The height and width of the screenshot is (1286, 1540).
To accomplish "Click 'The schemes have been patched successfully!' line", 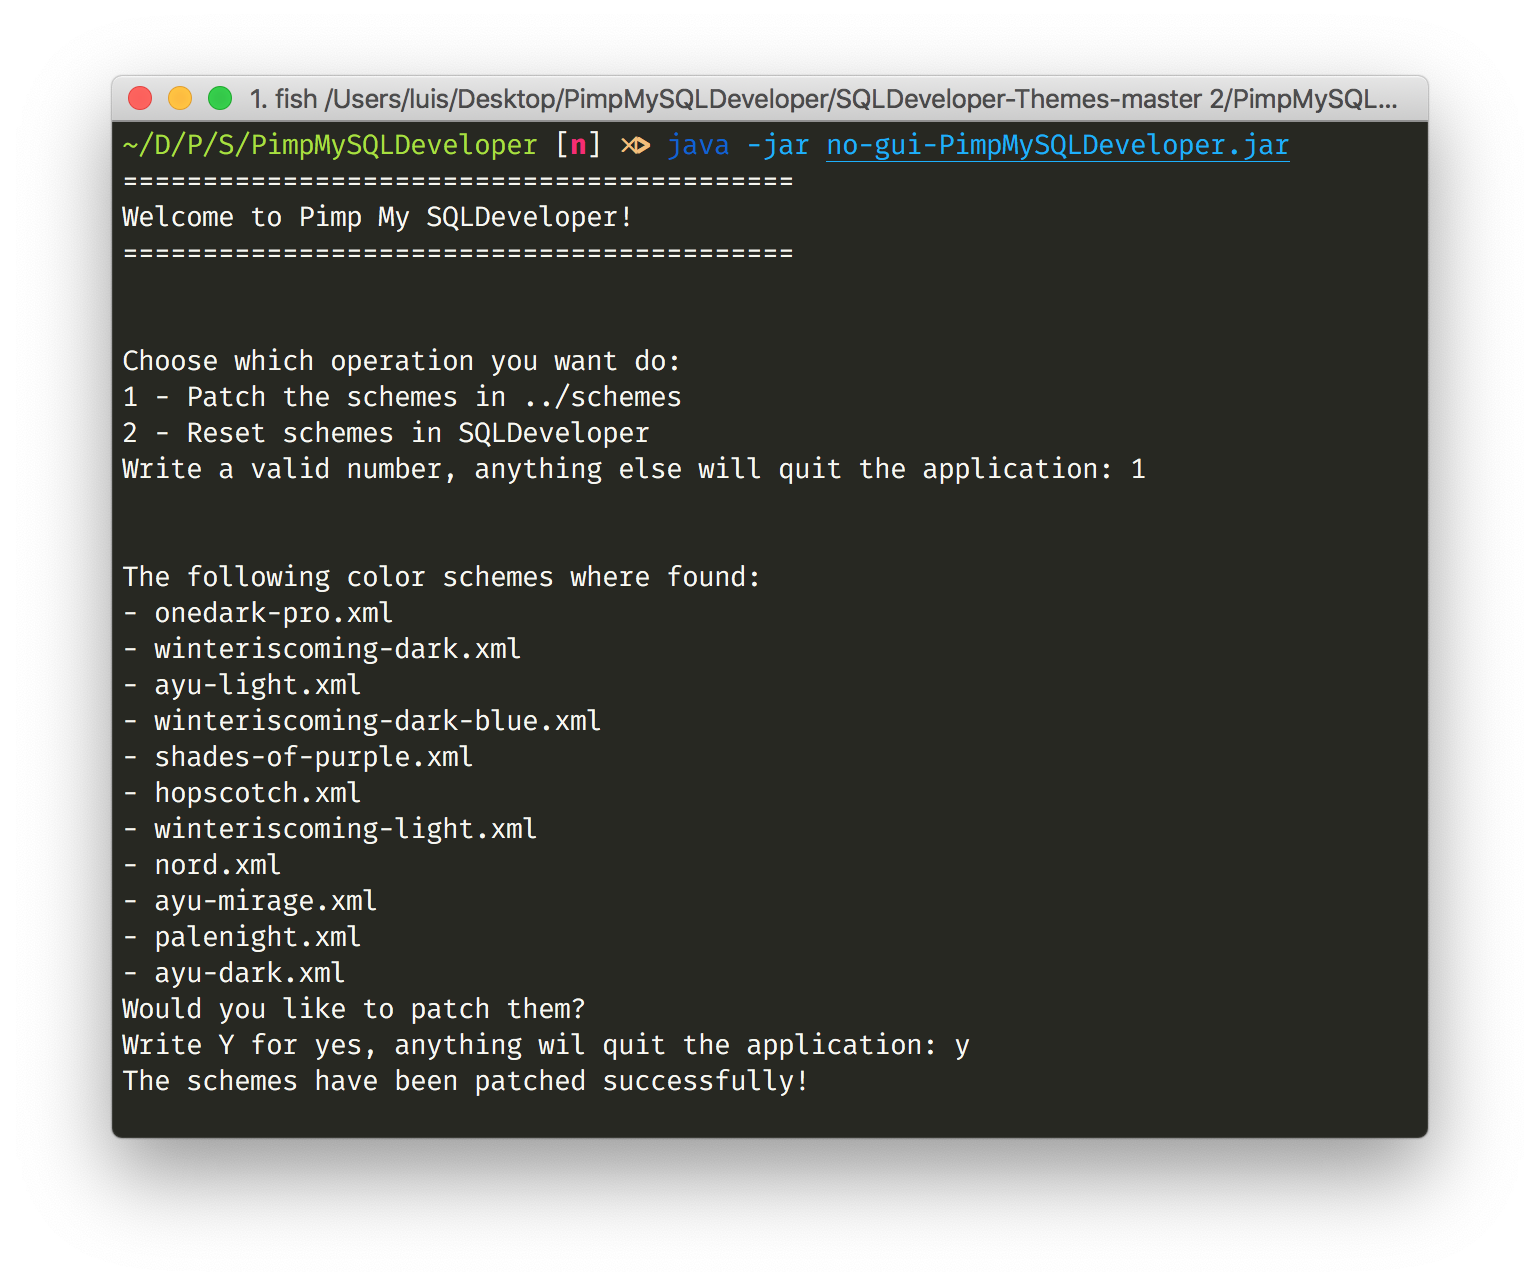I will click(465, 1081).
